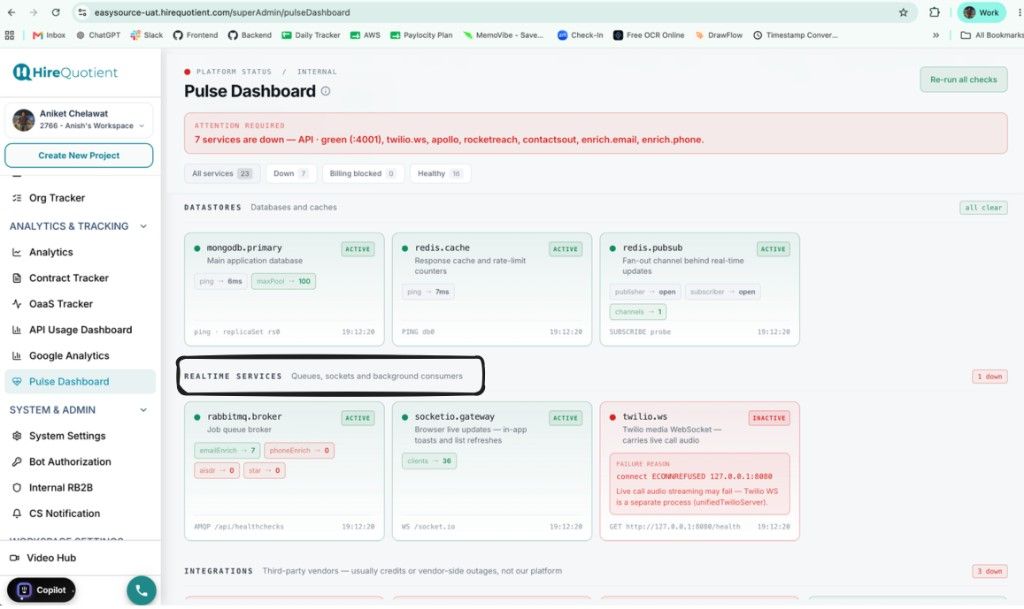Screen dimensions: 1024x609
Task: Launch the Copilot assistant
Action: tap(41, 590)
